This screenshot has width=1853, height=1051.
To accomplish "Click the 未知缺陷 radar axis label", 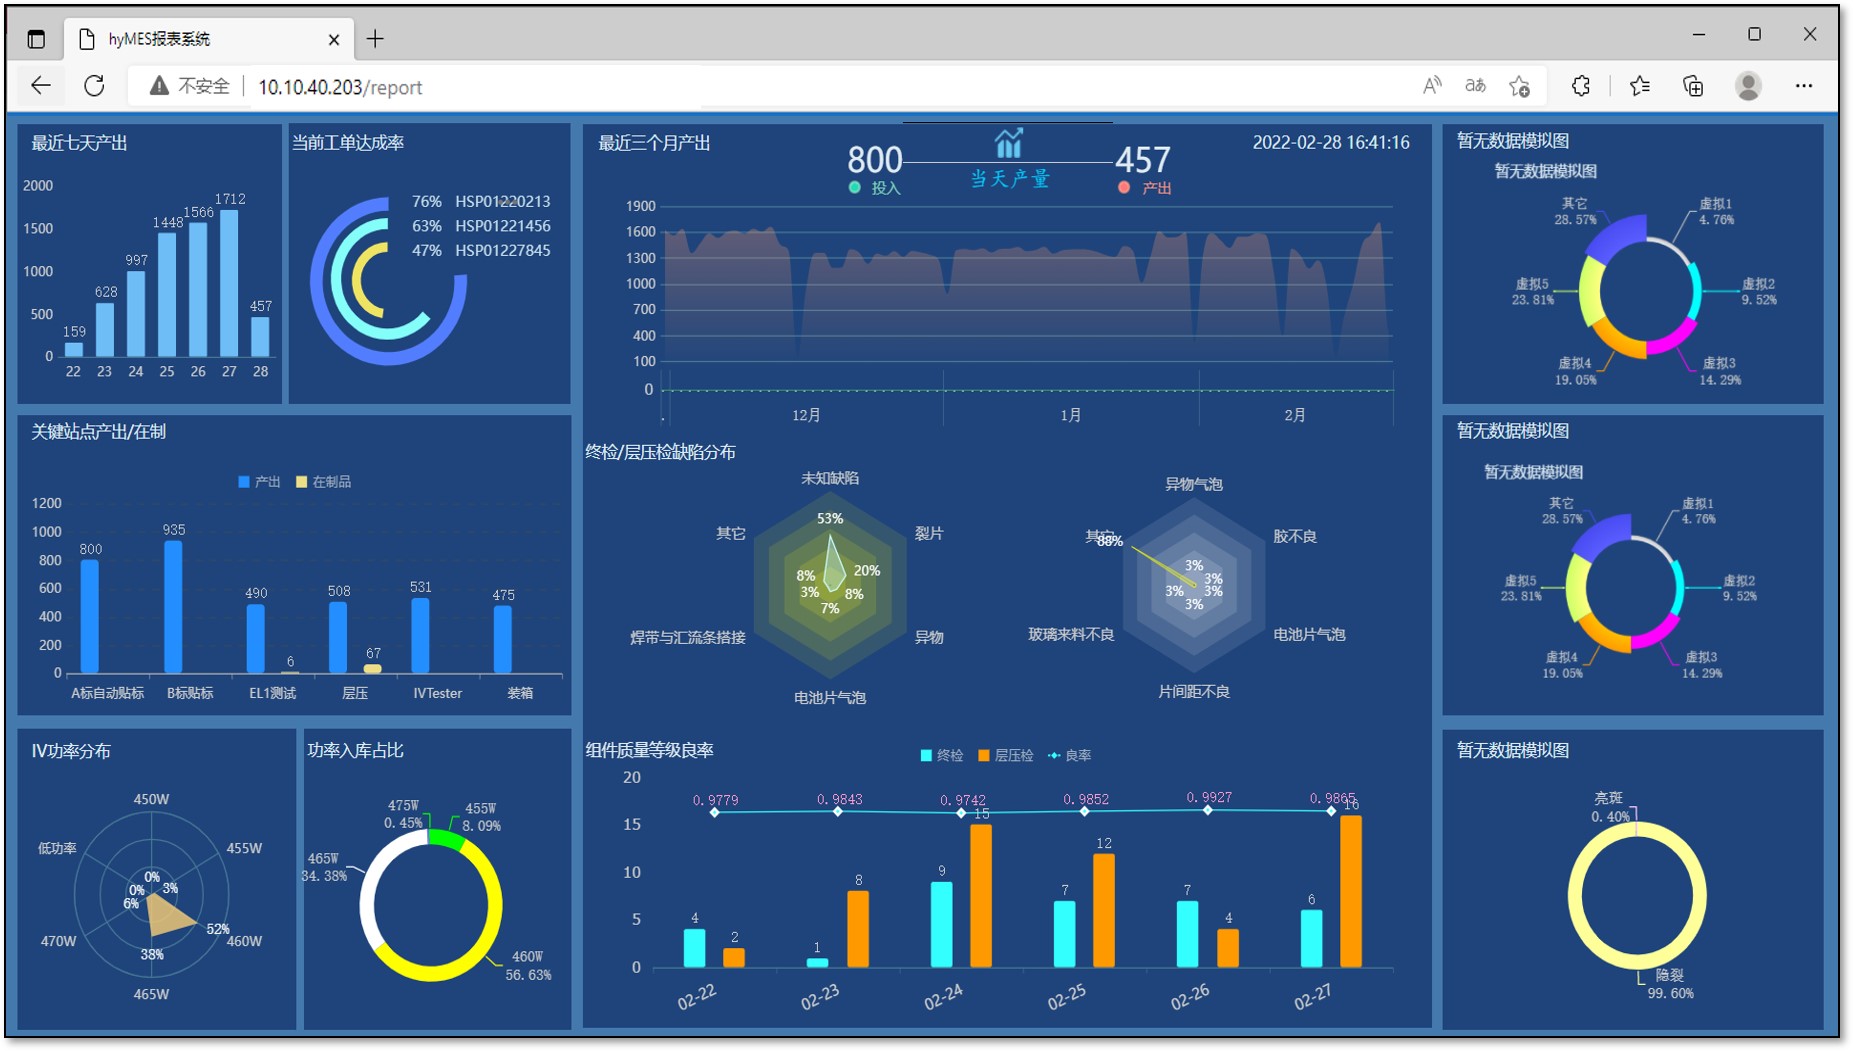I will tap(830, 478).
